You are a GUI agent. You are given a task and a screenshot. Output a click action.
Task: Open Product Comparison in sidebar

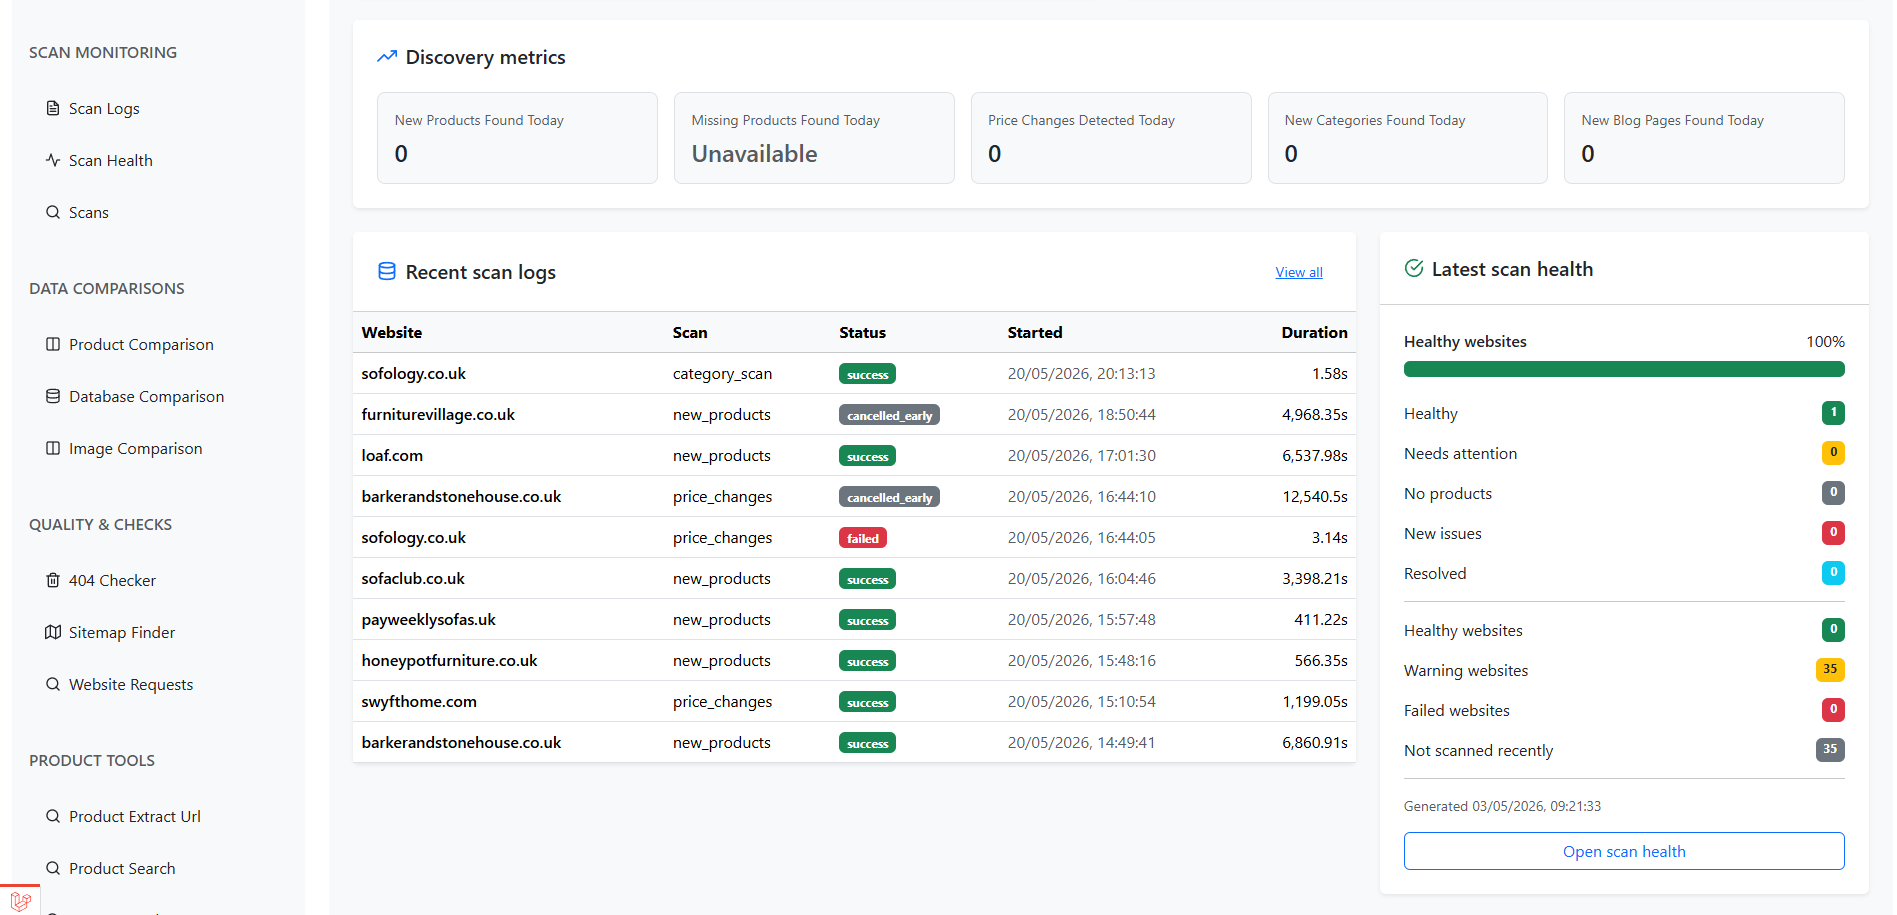pyautogui.click(x=141, y=344)
